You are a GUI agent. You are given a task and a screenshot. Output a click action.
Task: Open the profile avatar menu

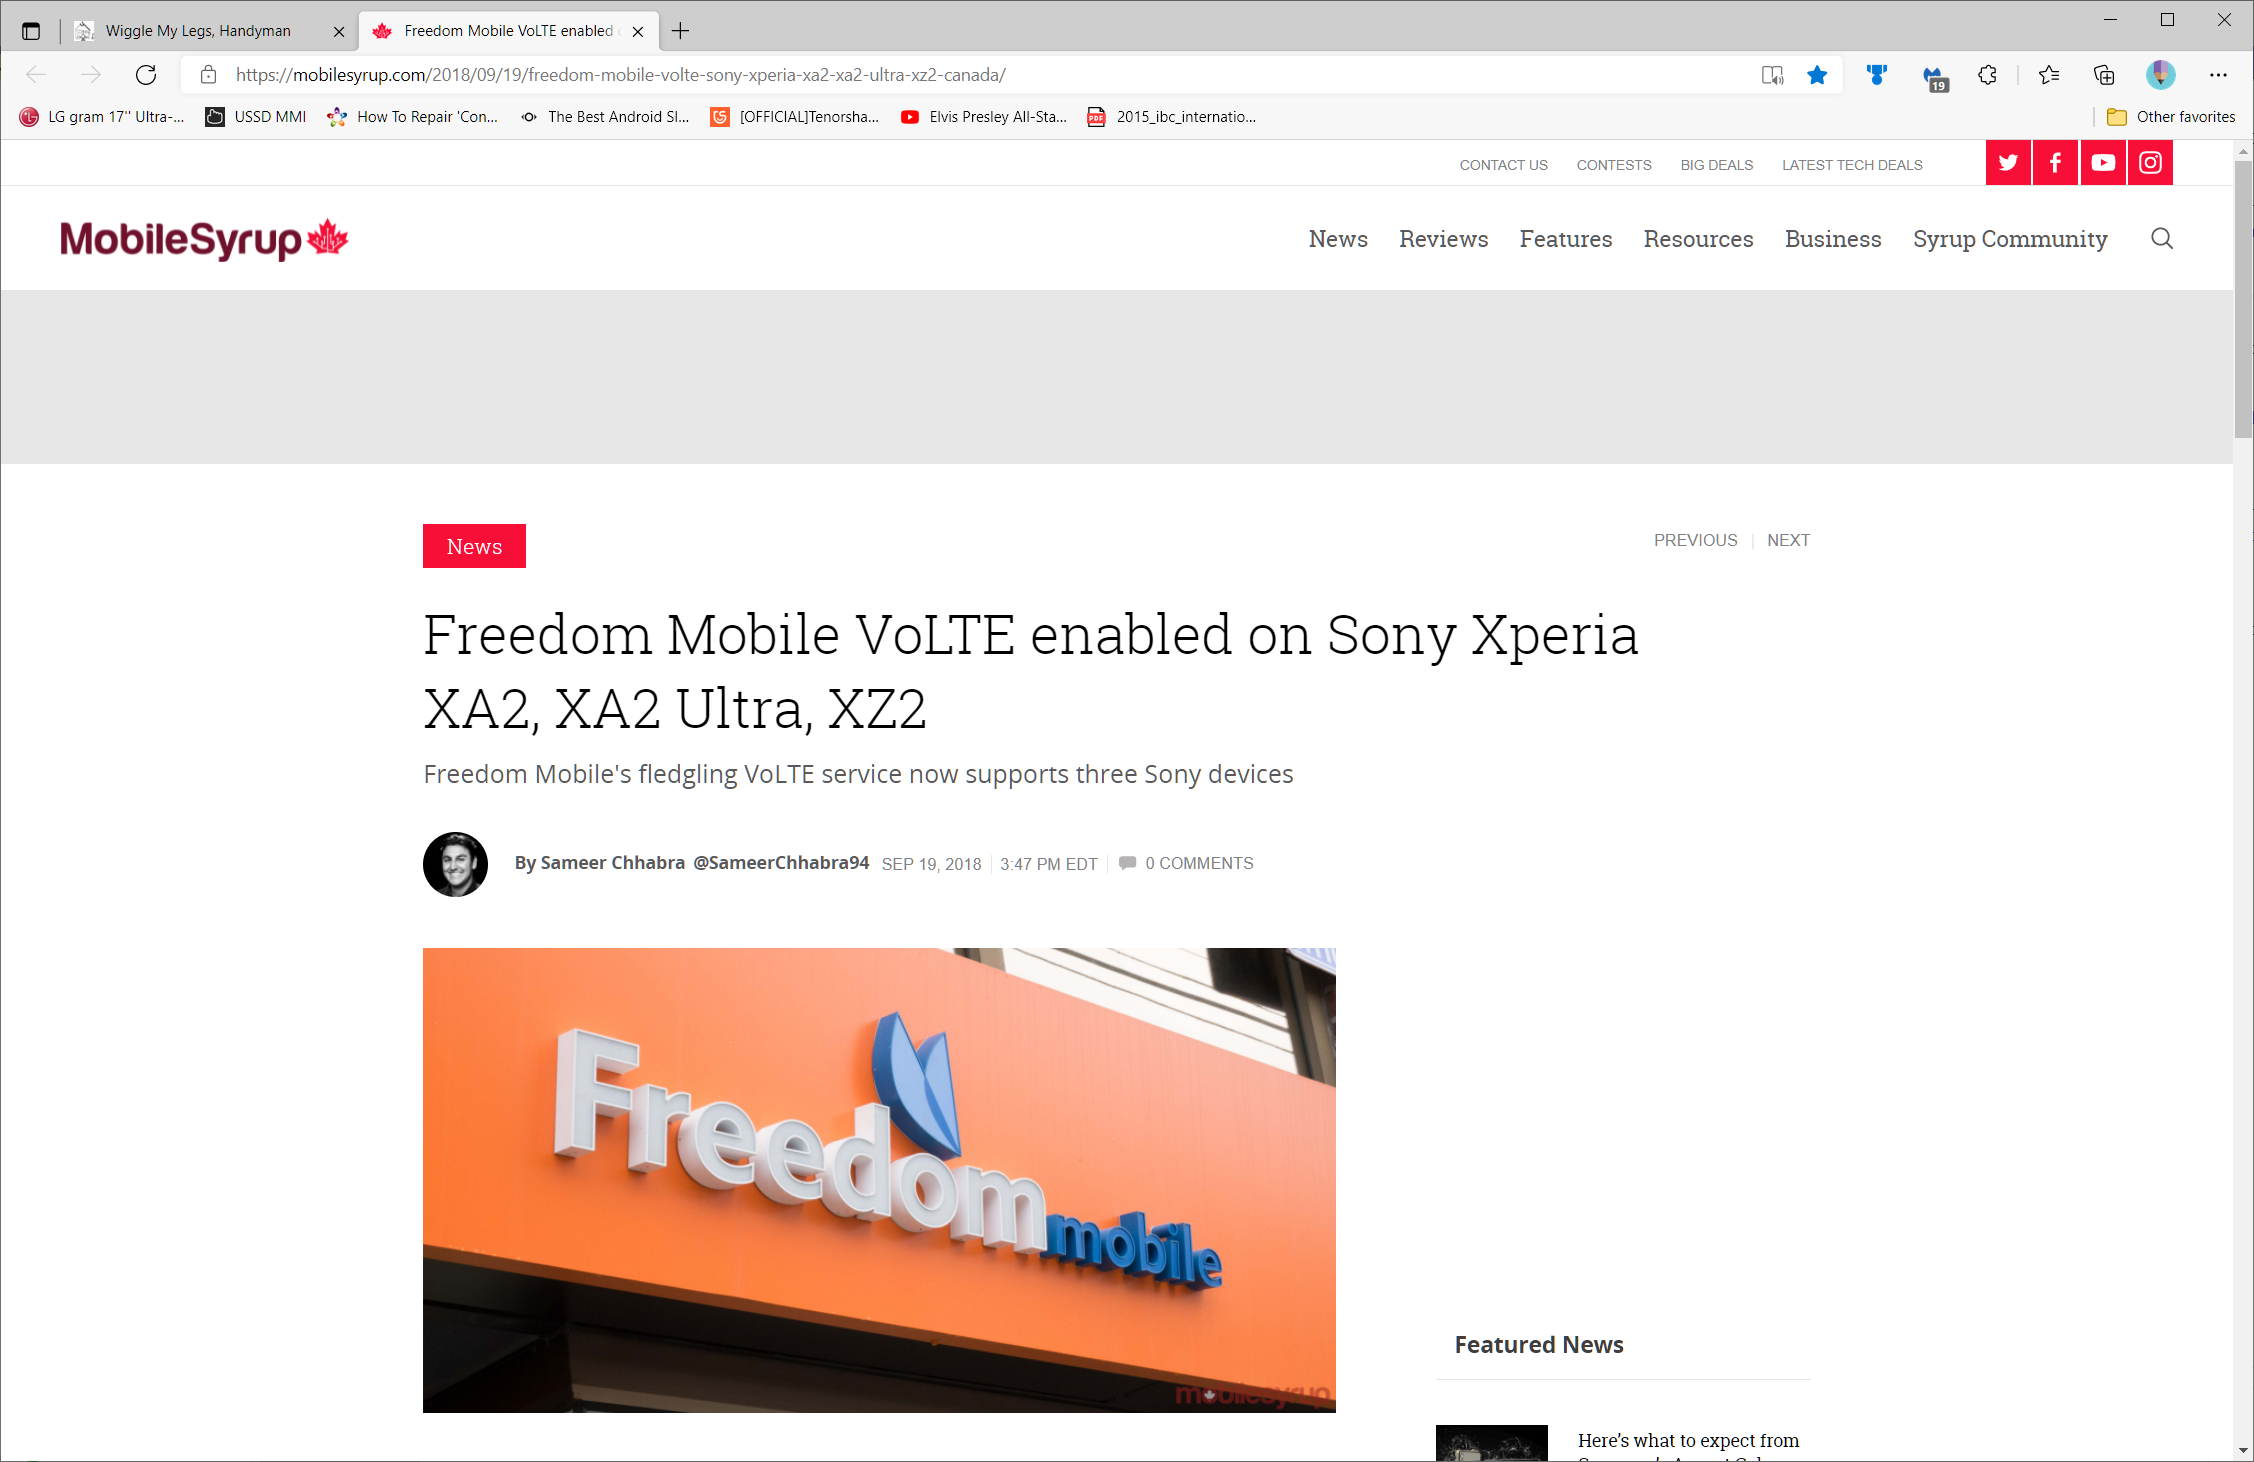tap(2161, 75)
